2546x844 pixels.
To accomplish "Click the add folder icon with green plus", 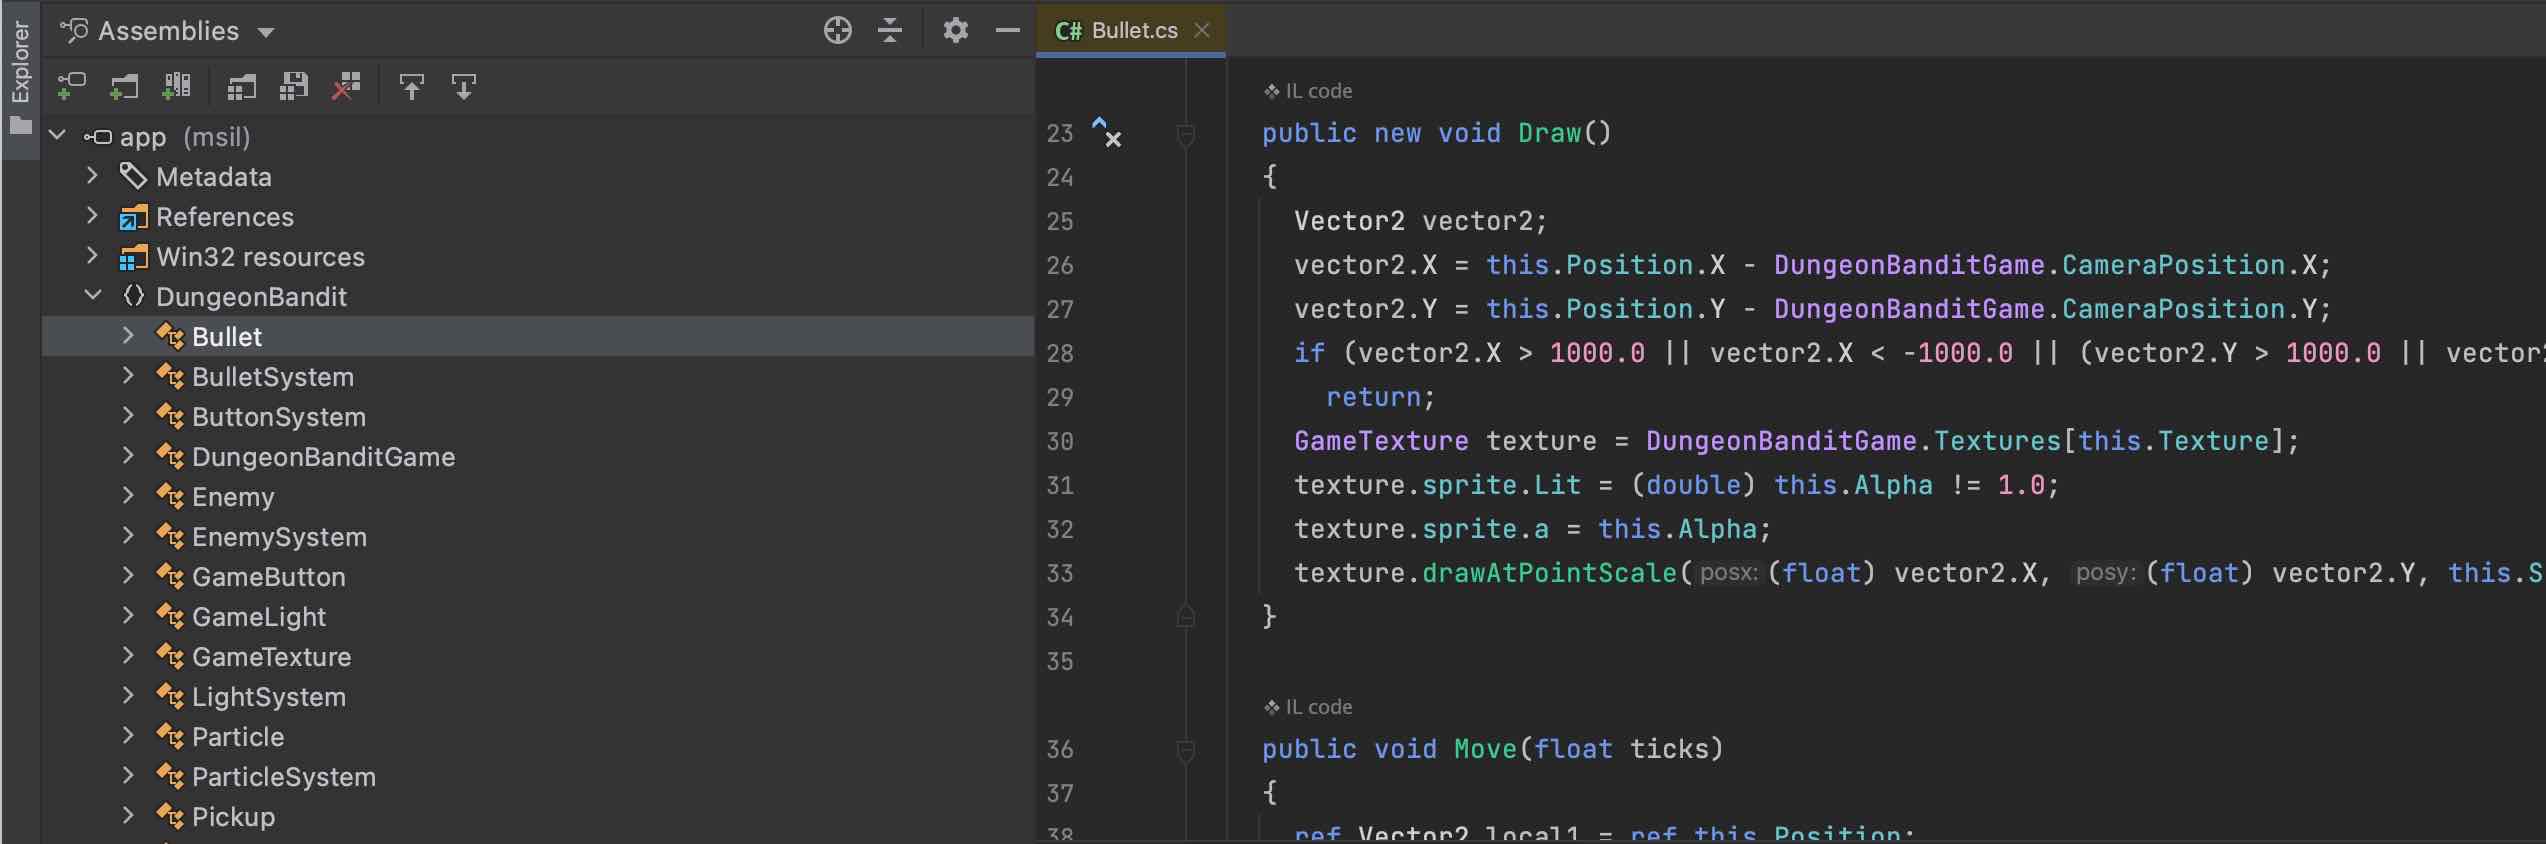I will point(124,87).
